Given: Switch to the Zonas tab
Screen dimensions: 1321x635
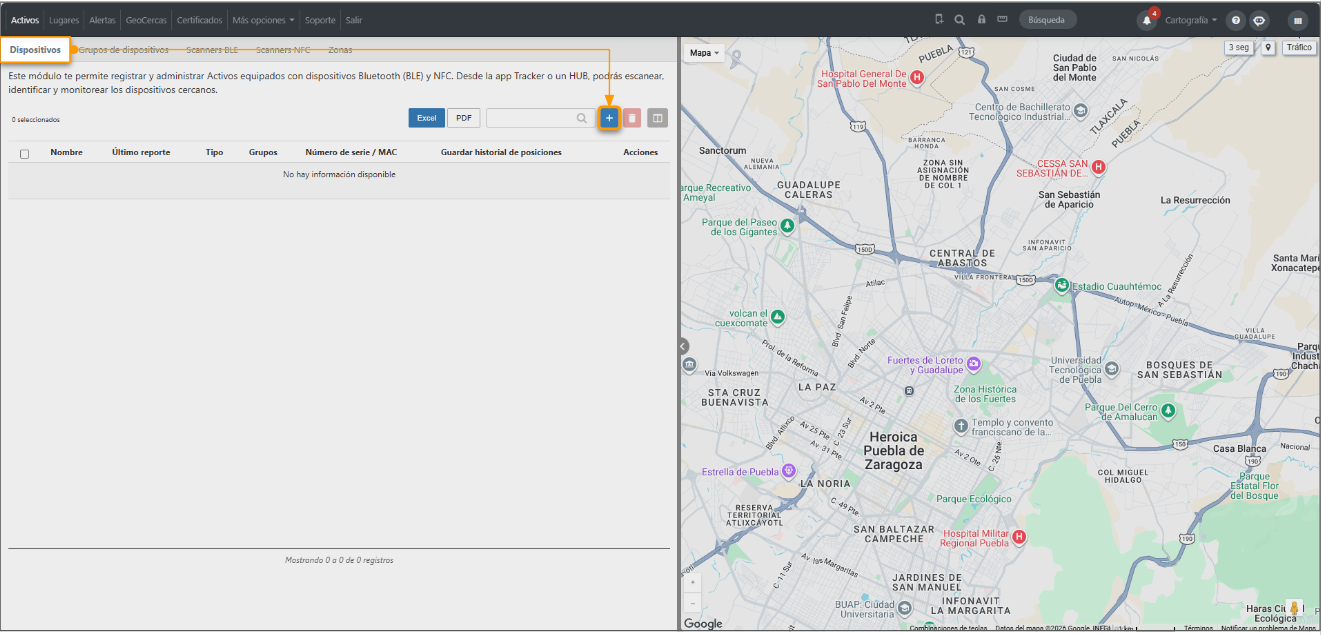Looking at the screenshot, I should point(340,49).
